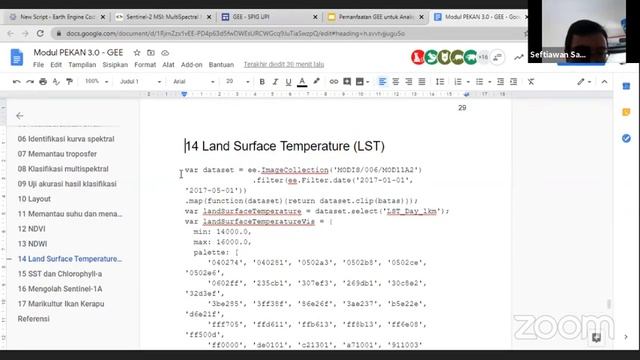Toggle italic formatting
Viewport: 640px width, 360px height.
click(275, 82)
